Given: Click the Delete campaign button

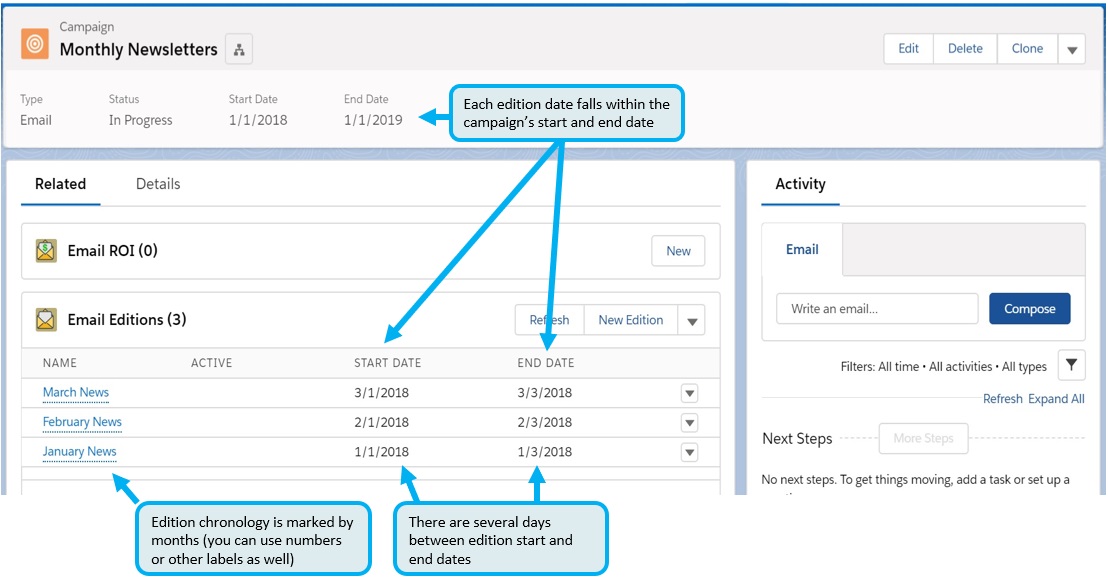Looking at the screenshot, I should pos(965,49).
